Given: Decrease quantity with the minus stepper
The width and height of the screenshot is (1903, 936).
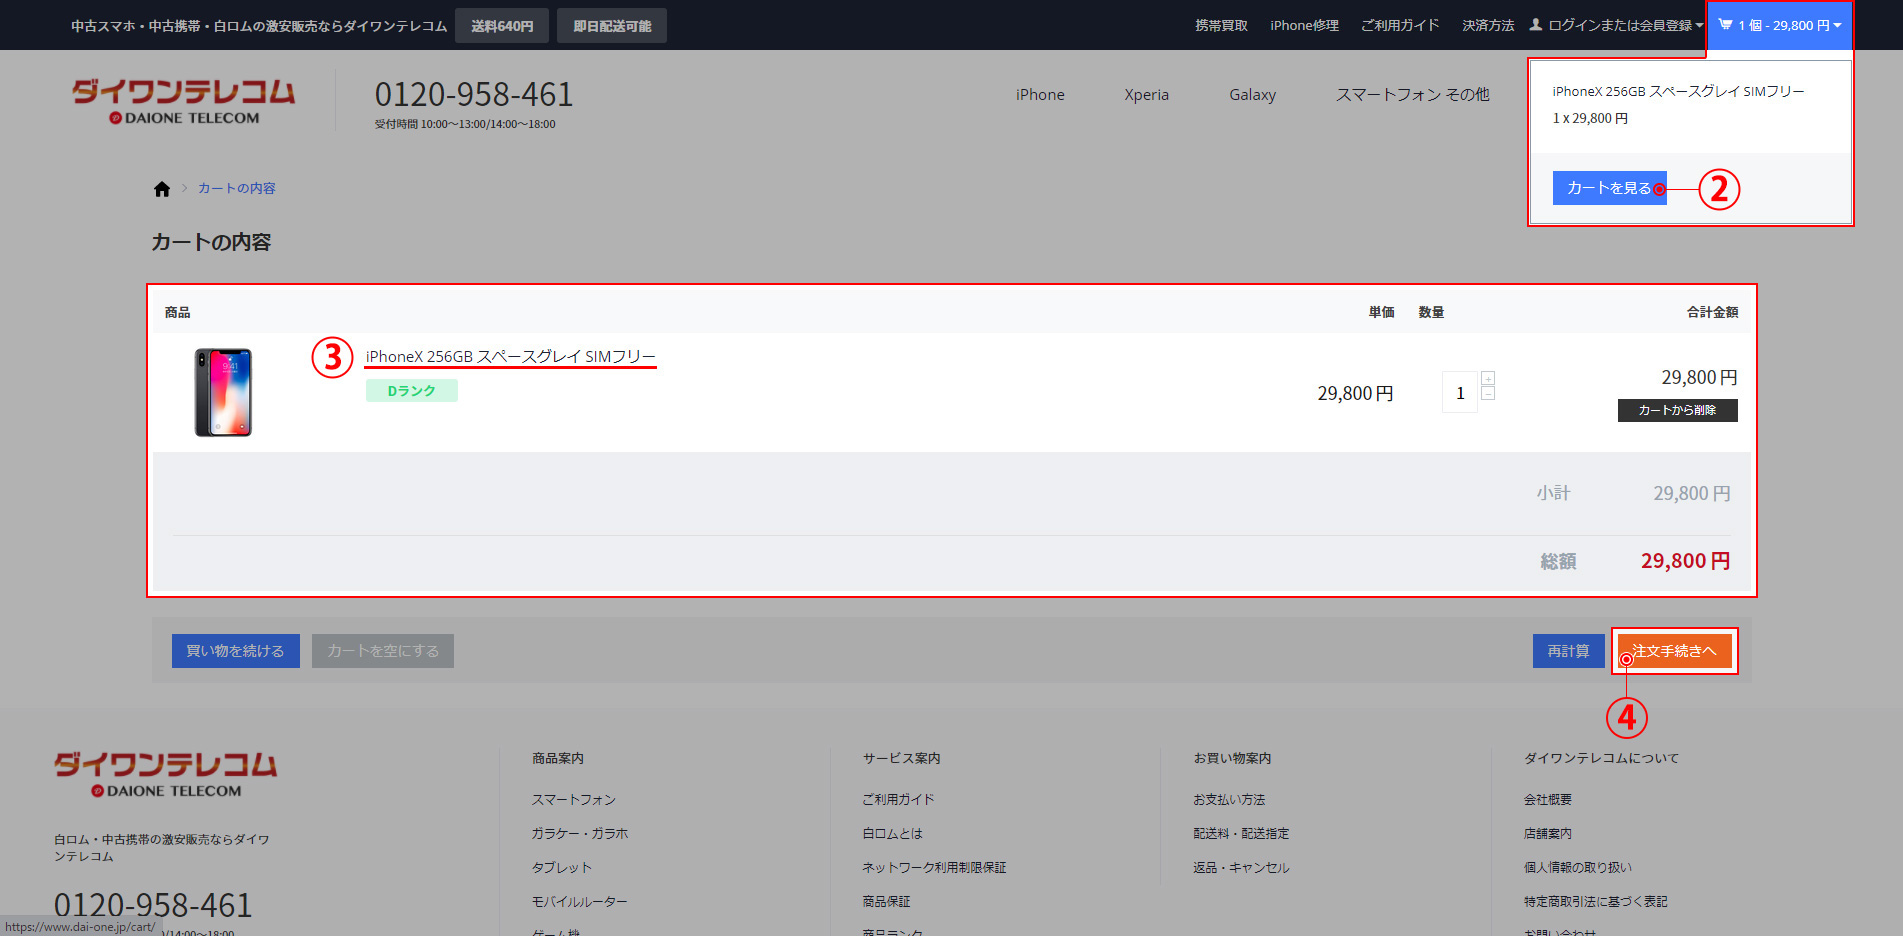Looking at the screenshot, I should [x=1488, y=394].
